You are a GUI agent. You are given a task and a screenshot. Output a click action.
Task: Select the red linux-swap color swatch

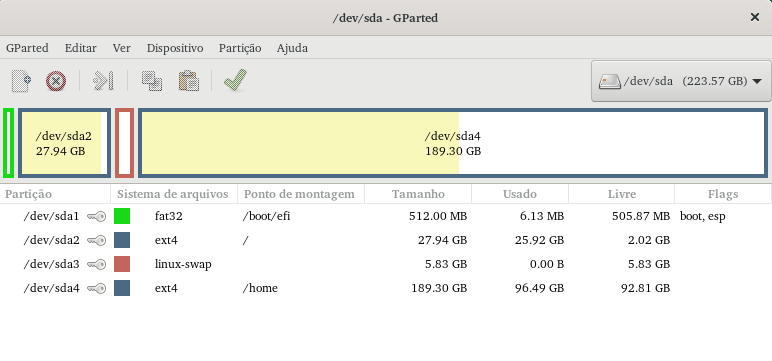click(x=122, y=264)
